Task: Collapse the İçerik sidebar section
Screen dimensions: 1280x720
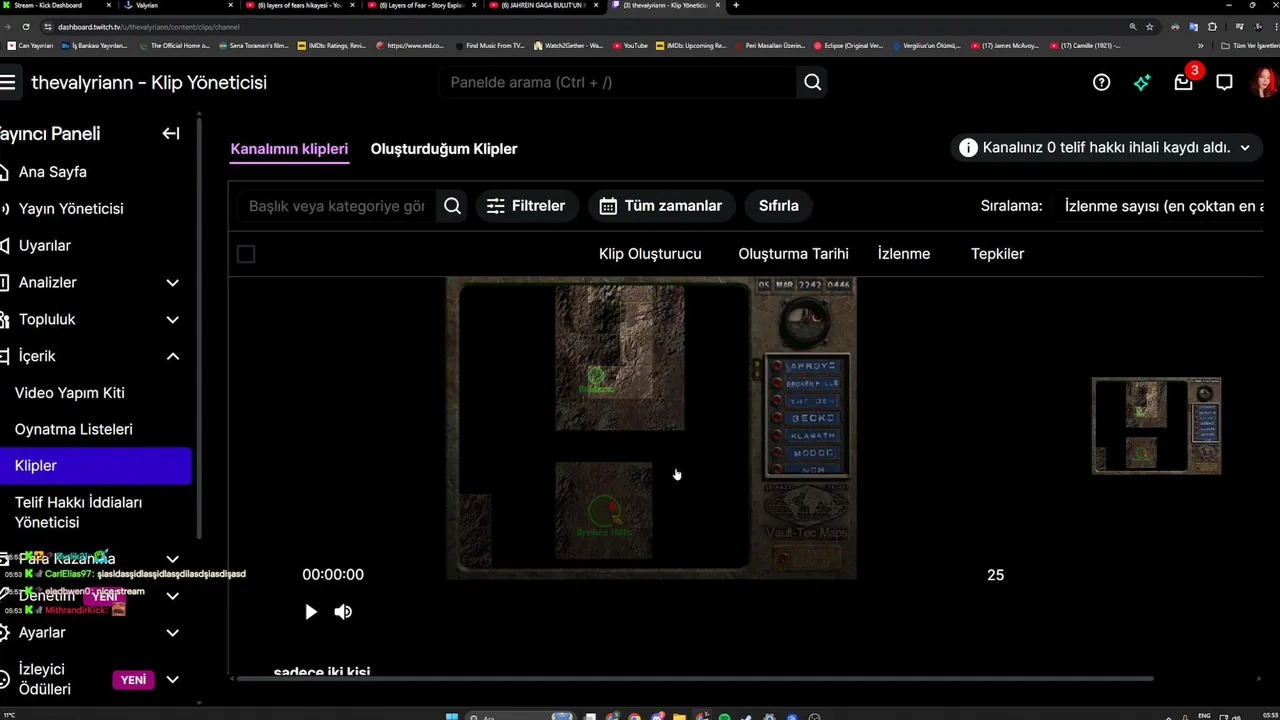Action: pyautogui.click(x=172, y=356)
